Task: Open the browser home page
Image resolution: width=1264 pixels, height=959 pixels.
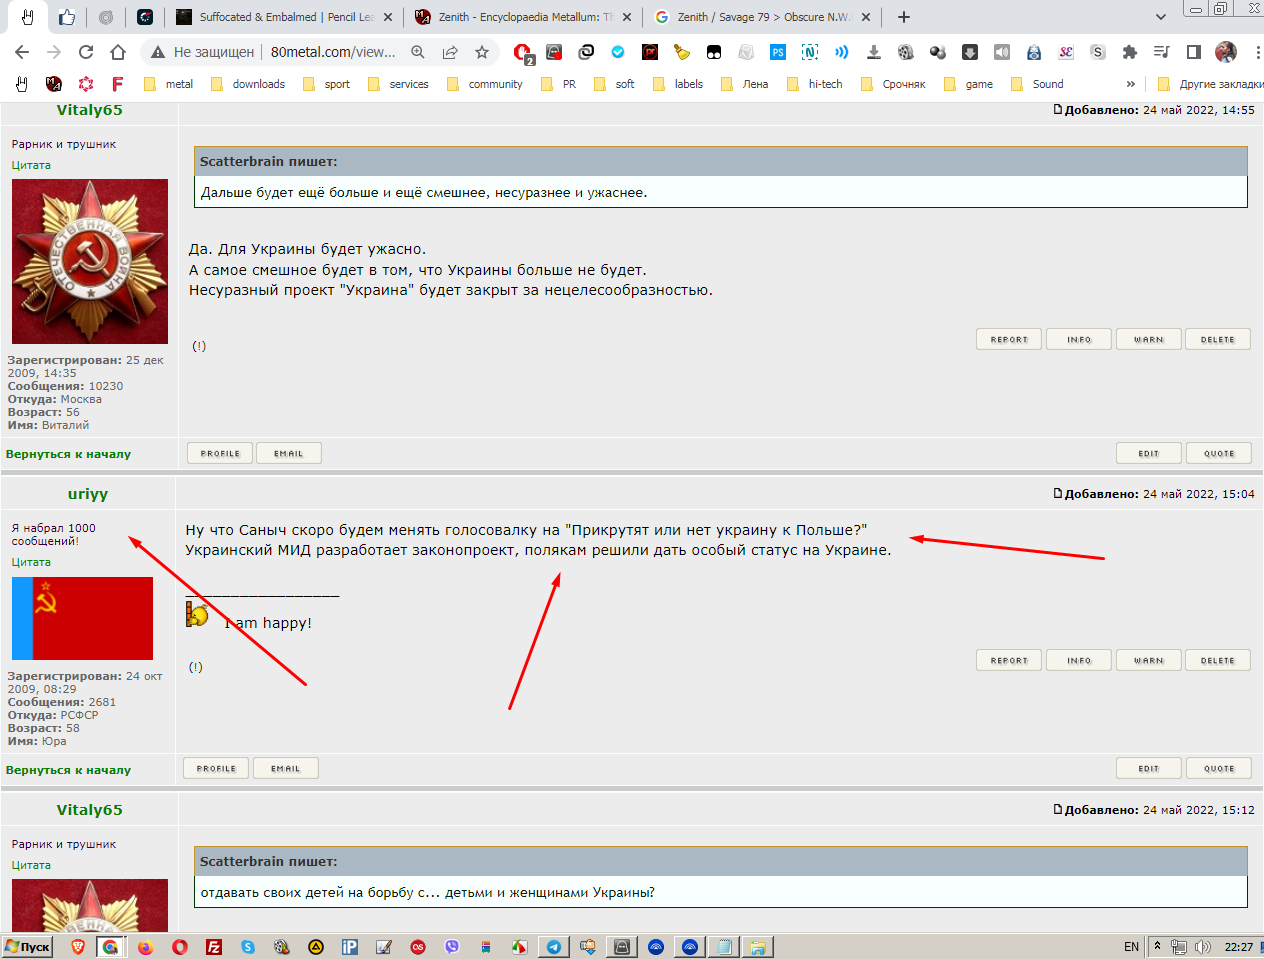Action: tap(118, 52)
